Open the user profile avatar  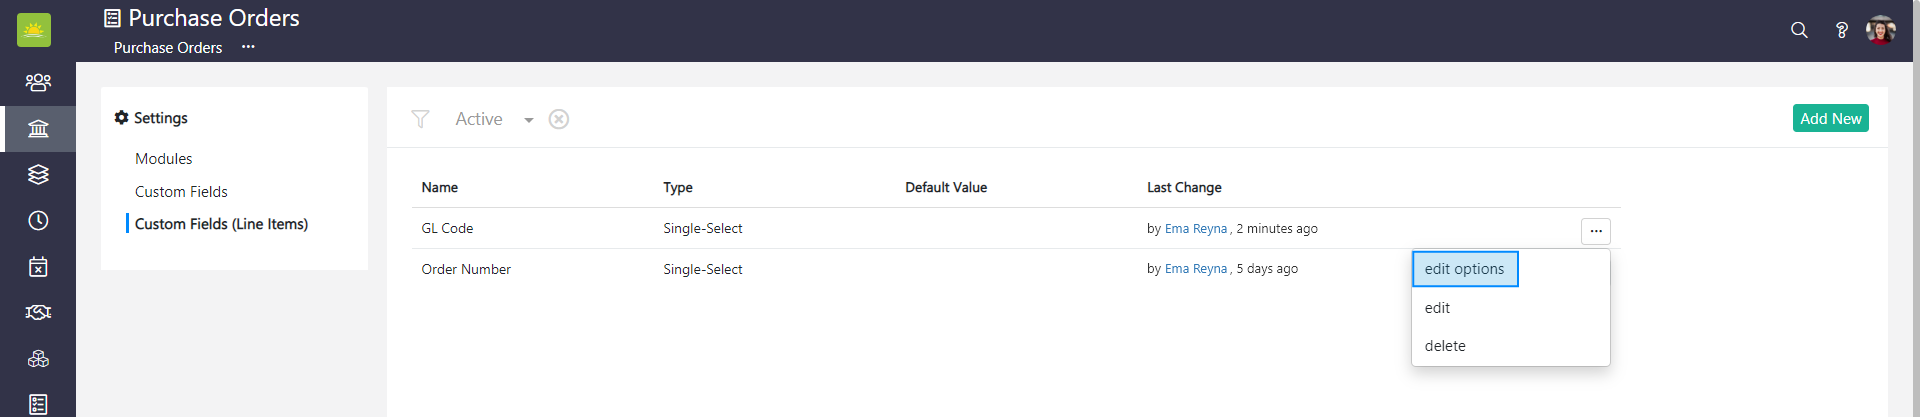[1880, 30]
